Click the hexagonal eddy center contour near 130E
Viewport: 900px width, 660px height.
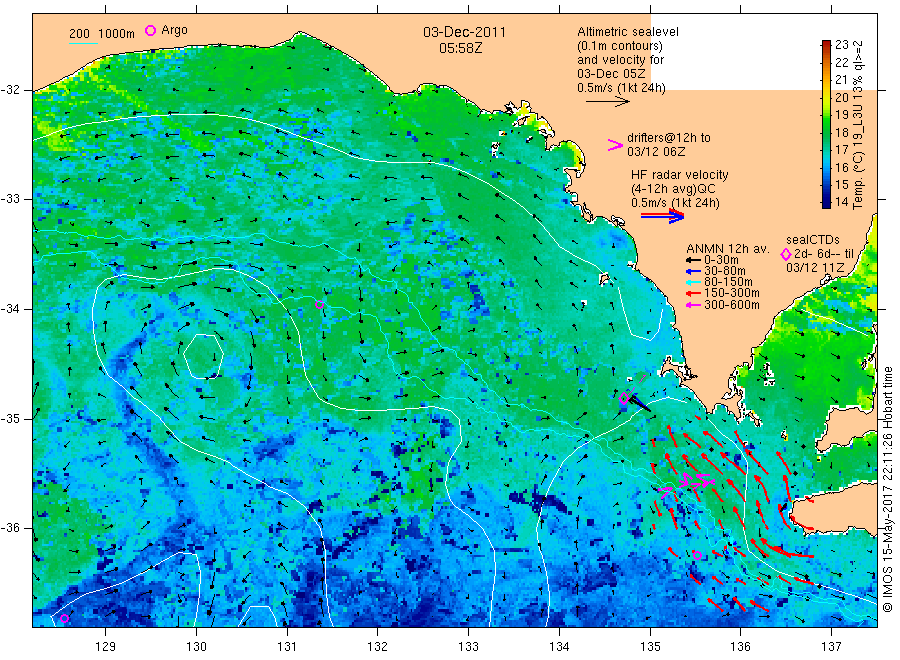[x=203, y=356]
